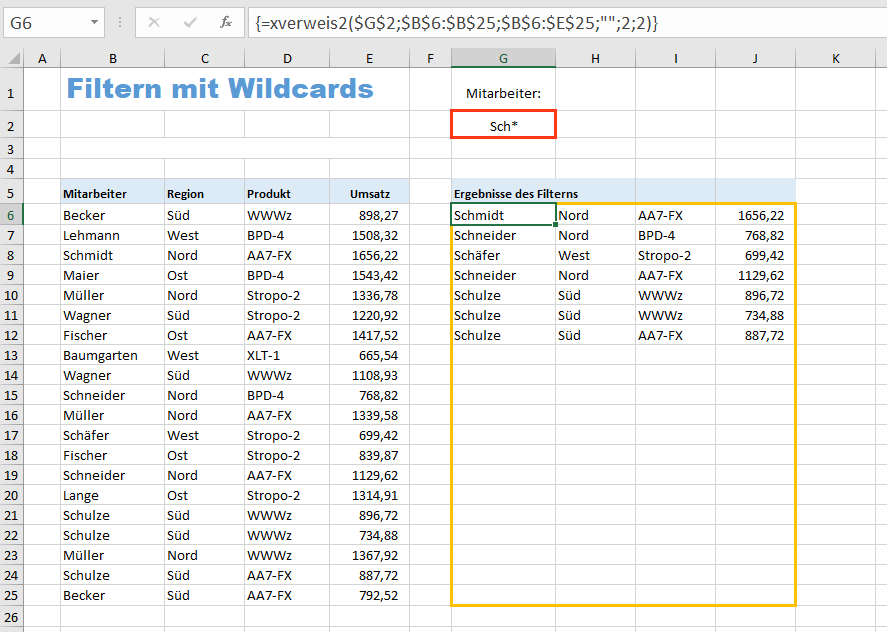Viewport: 887px width, 632px height.
Task: Select the value 839,87
Action: point(369,455)
